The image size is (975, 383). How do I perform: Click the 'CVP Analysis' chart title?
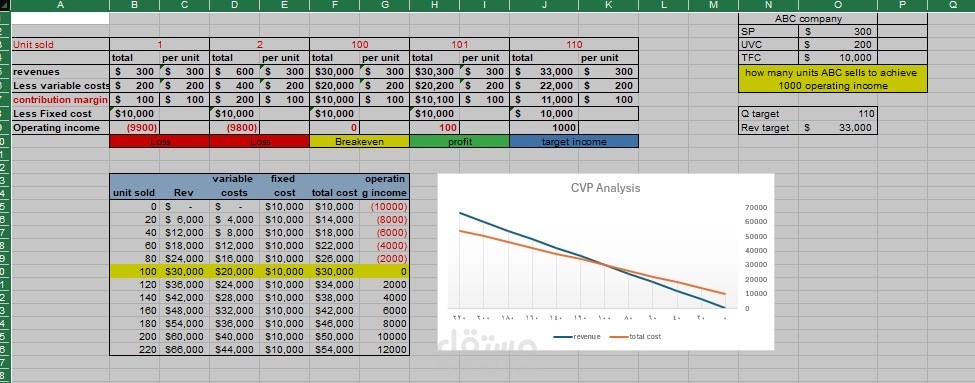click(605, 188)
